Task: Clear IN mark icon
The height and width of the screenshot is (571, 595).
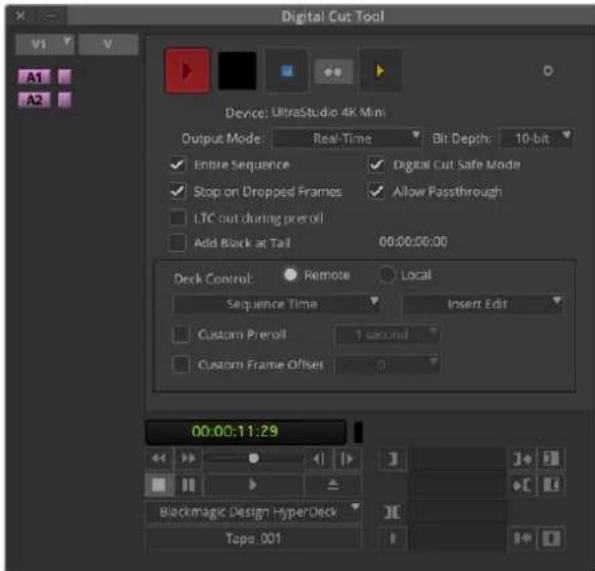Action: pyautogui.click(x=551, y=459)
